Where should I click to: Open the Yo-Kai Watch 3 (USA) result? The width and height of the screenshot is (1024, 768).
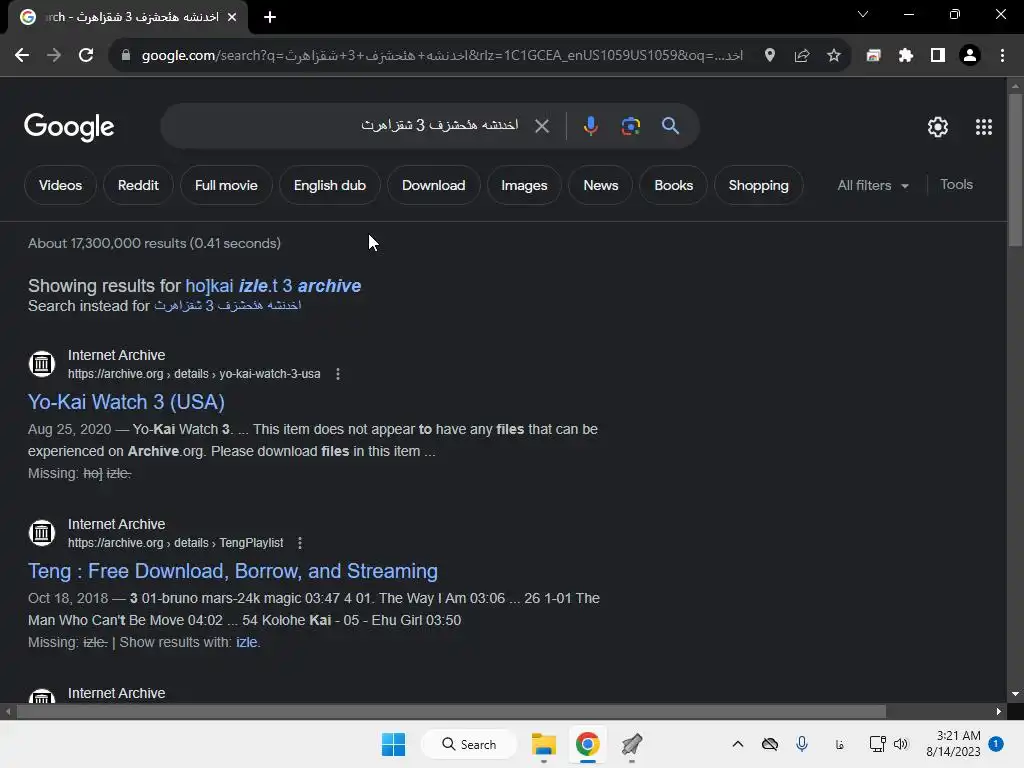[x=126, y=402]
